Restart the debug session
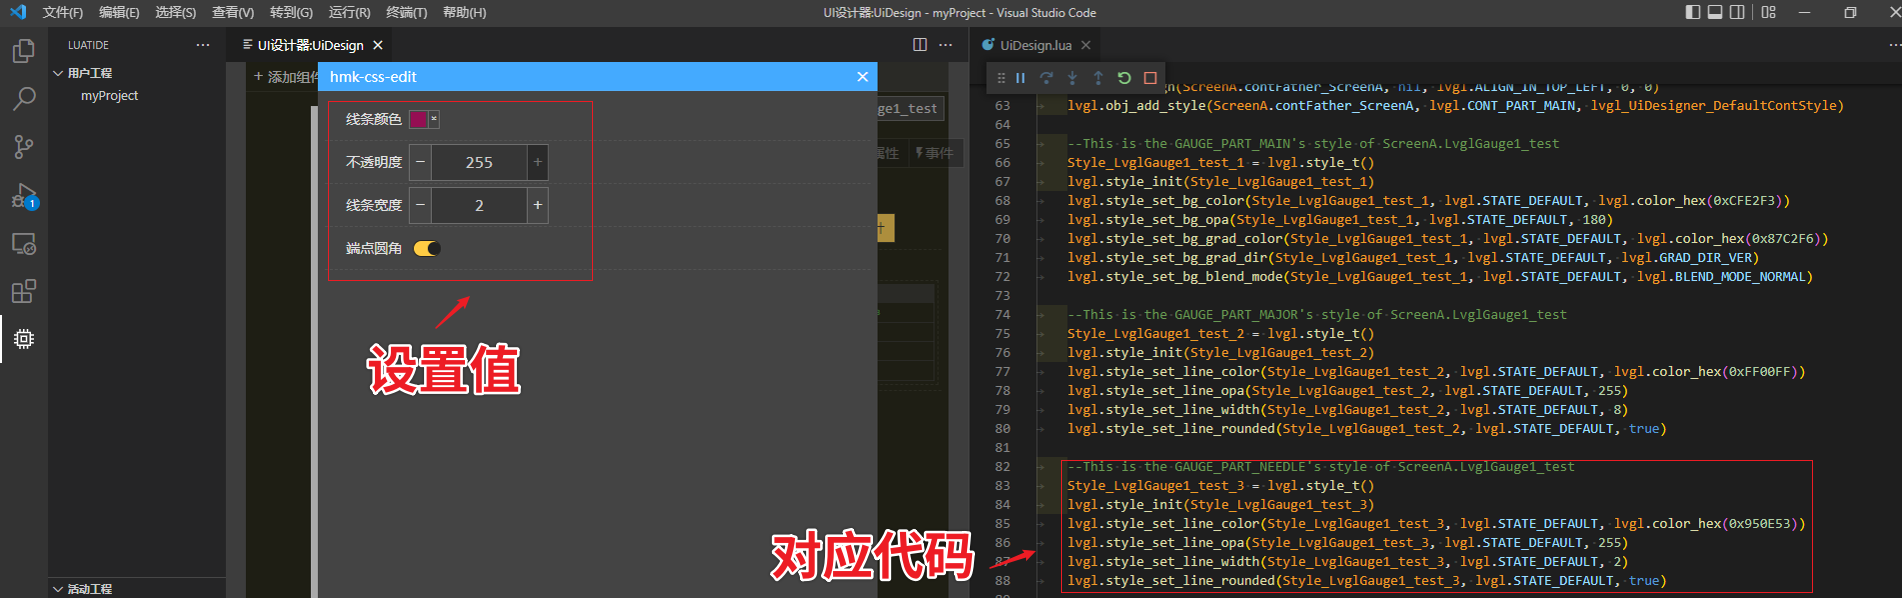Image resolution: width=1902 pixels, height=598 pixels. pyautogui.click(x=1124, y=78)
